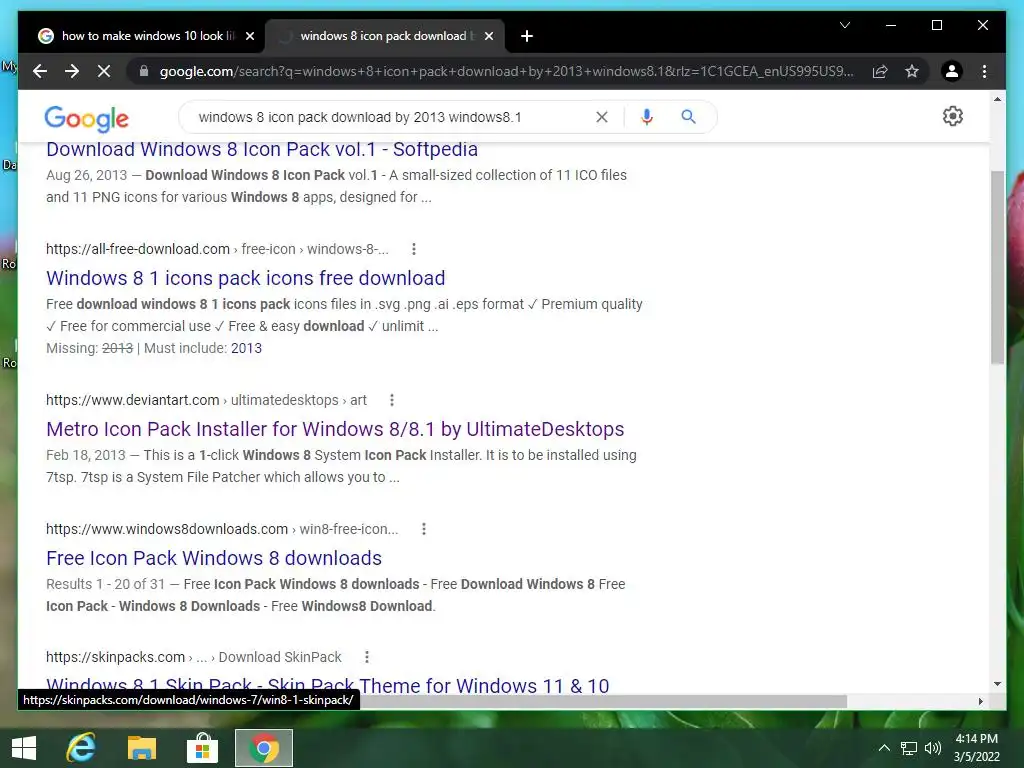Open the Windows Start menu

24,748
